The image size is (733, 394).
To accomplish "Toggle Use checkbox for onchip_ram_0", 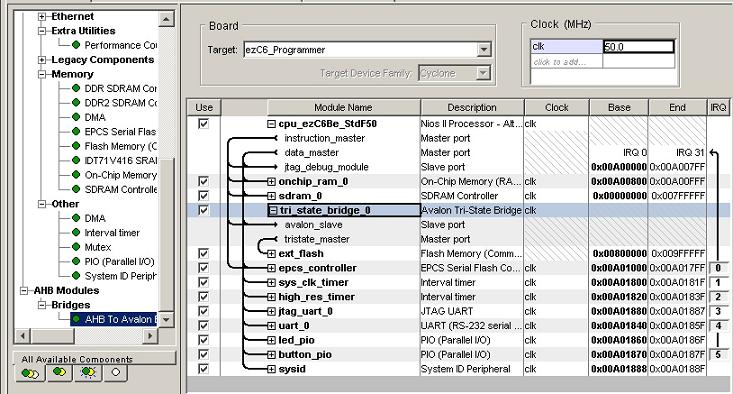I will click(203, 181).
